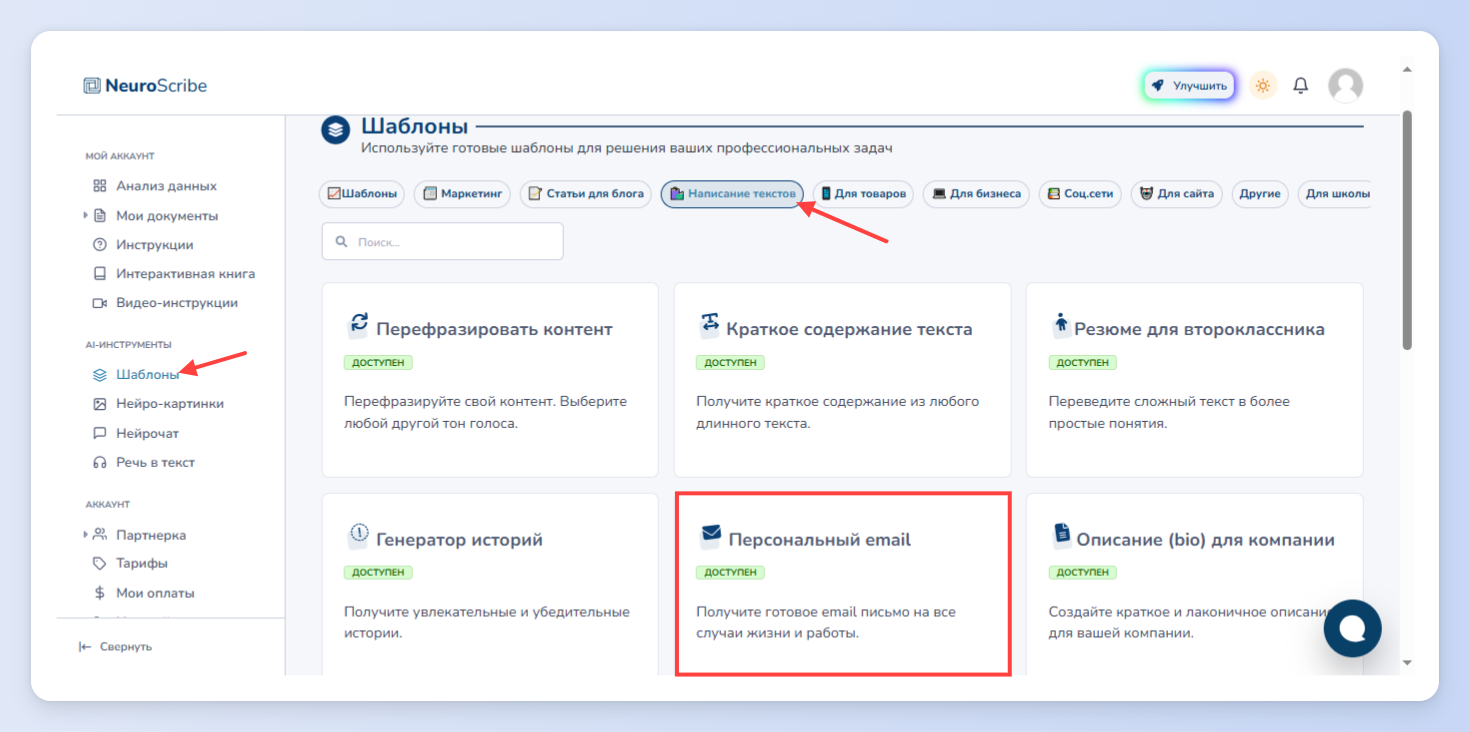1470x732 pixels.
Task: Click the Речь в текст headphones icon
Action: click(99, 463)
